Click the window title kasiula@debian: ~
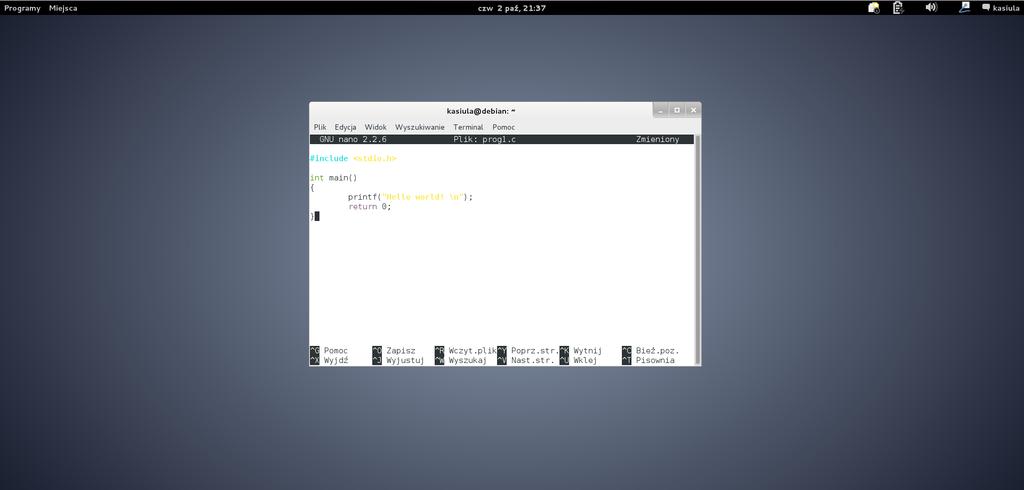Image resolution: width=1024 pixels, height=490 pixels. (481, 110)
